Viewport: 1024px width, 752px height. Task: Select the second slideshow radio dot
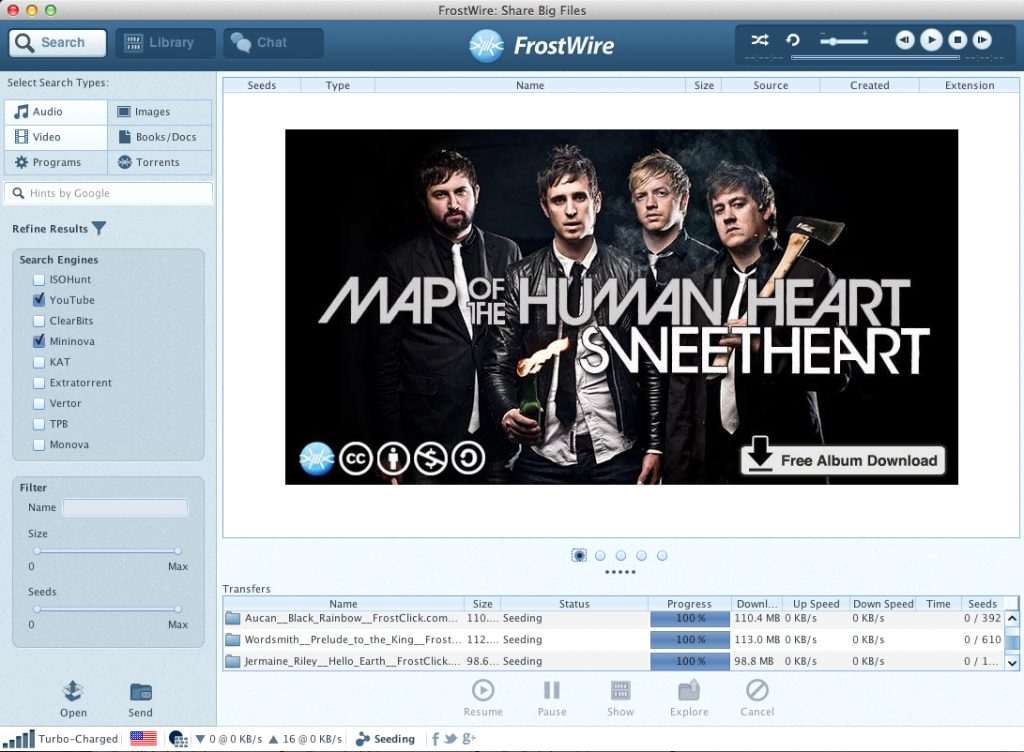[x=600, y=556]
